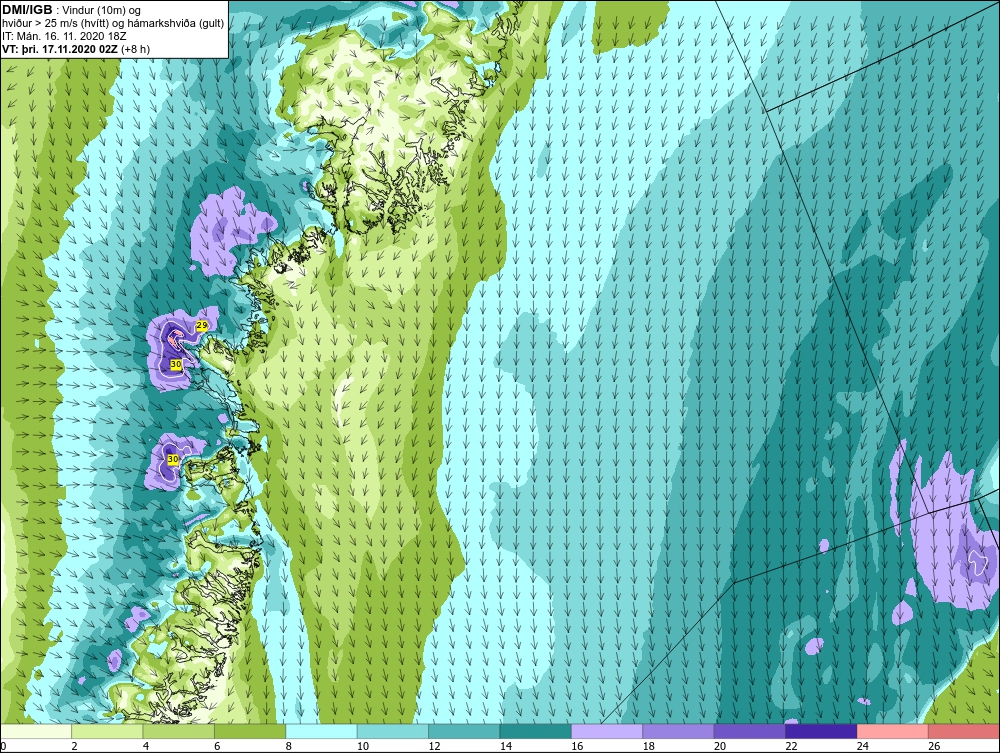This screenshot has width=1000, height=753.
Task: Select the 18–20 m/s medium purple swatch
Action: (679, 731)
